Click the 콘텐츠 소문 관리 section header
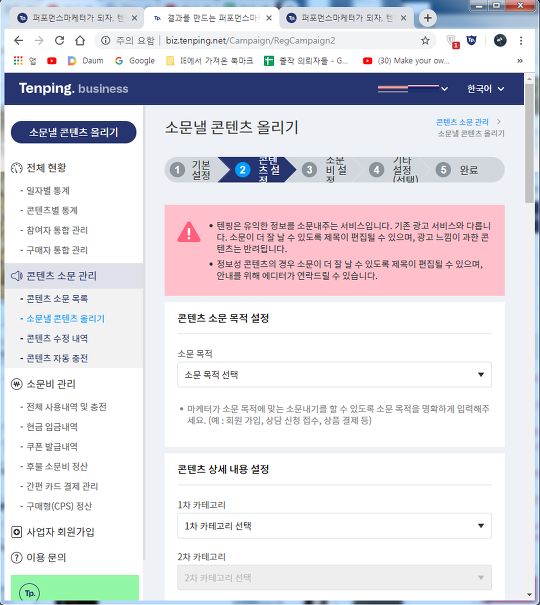540x605 pixels. click(74, 276)
